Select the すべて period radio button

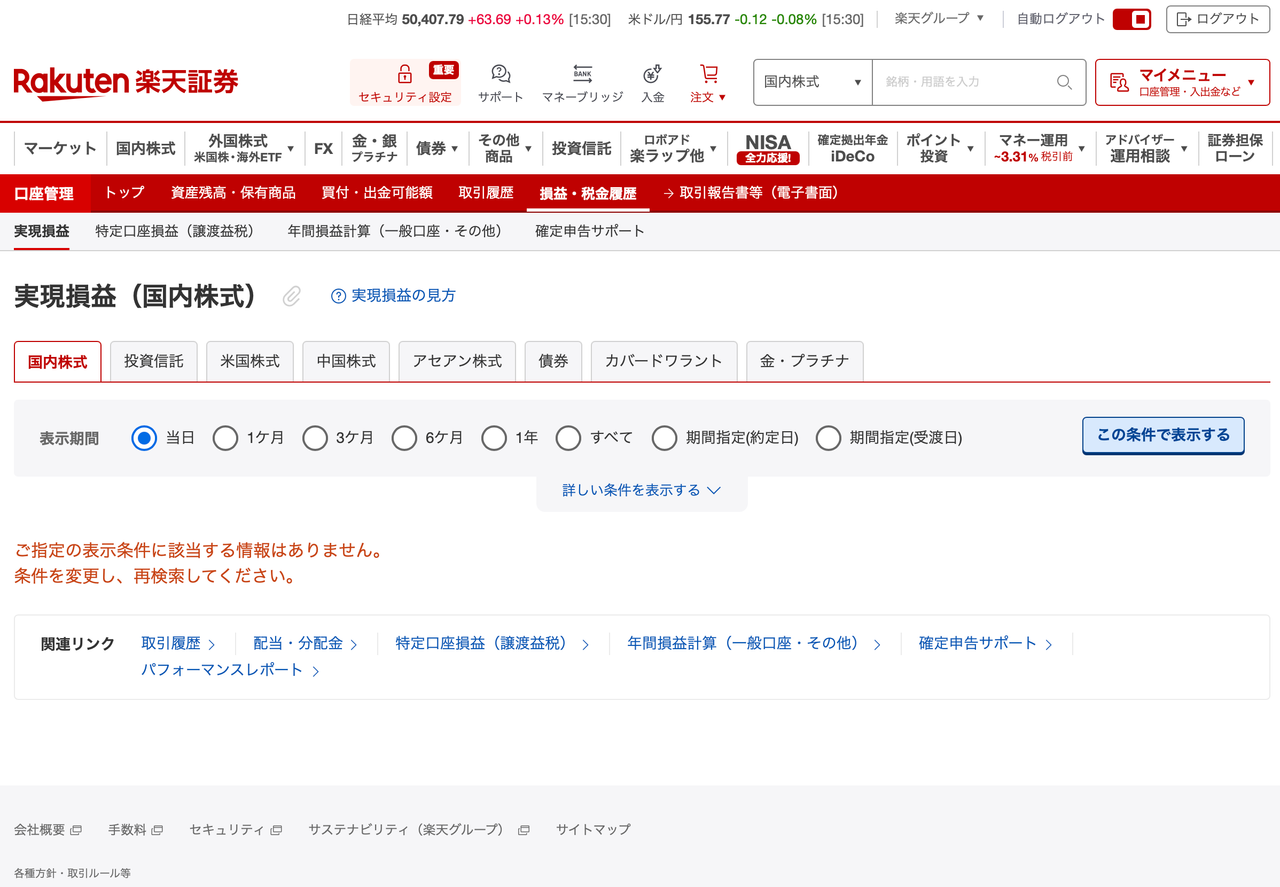(x=568, y=438)
